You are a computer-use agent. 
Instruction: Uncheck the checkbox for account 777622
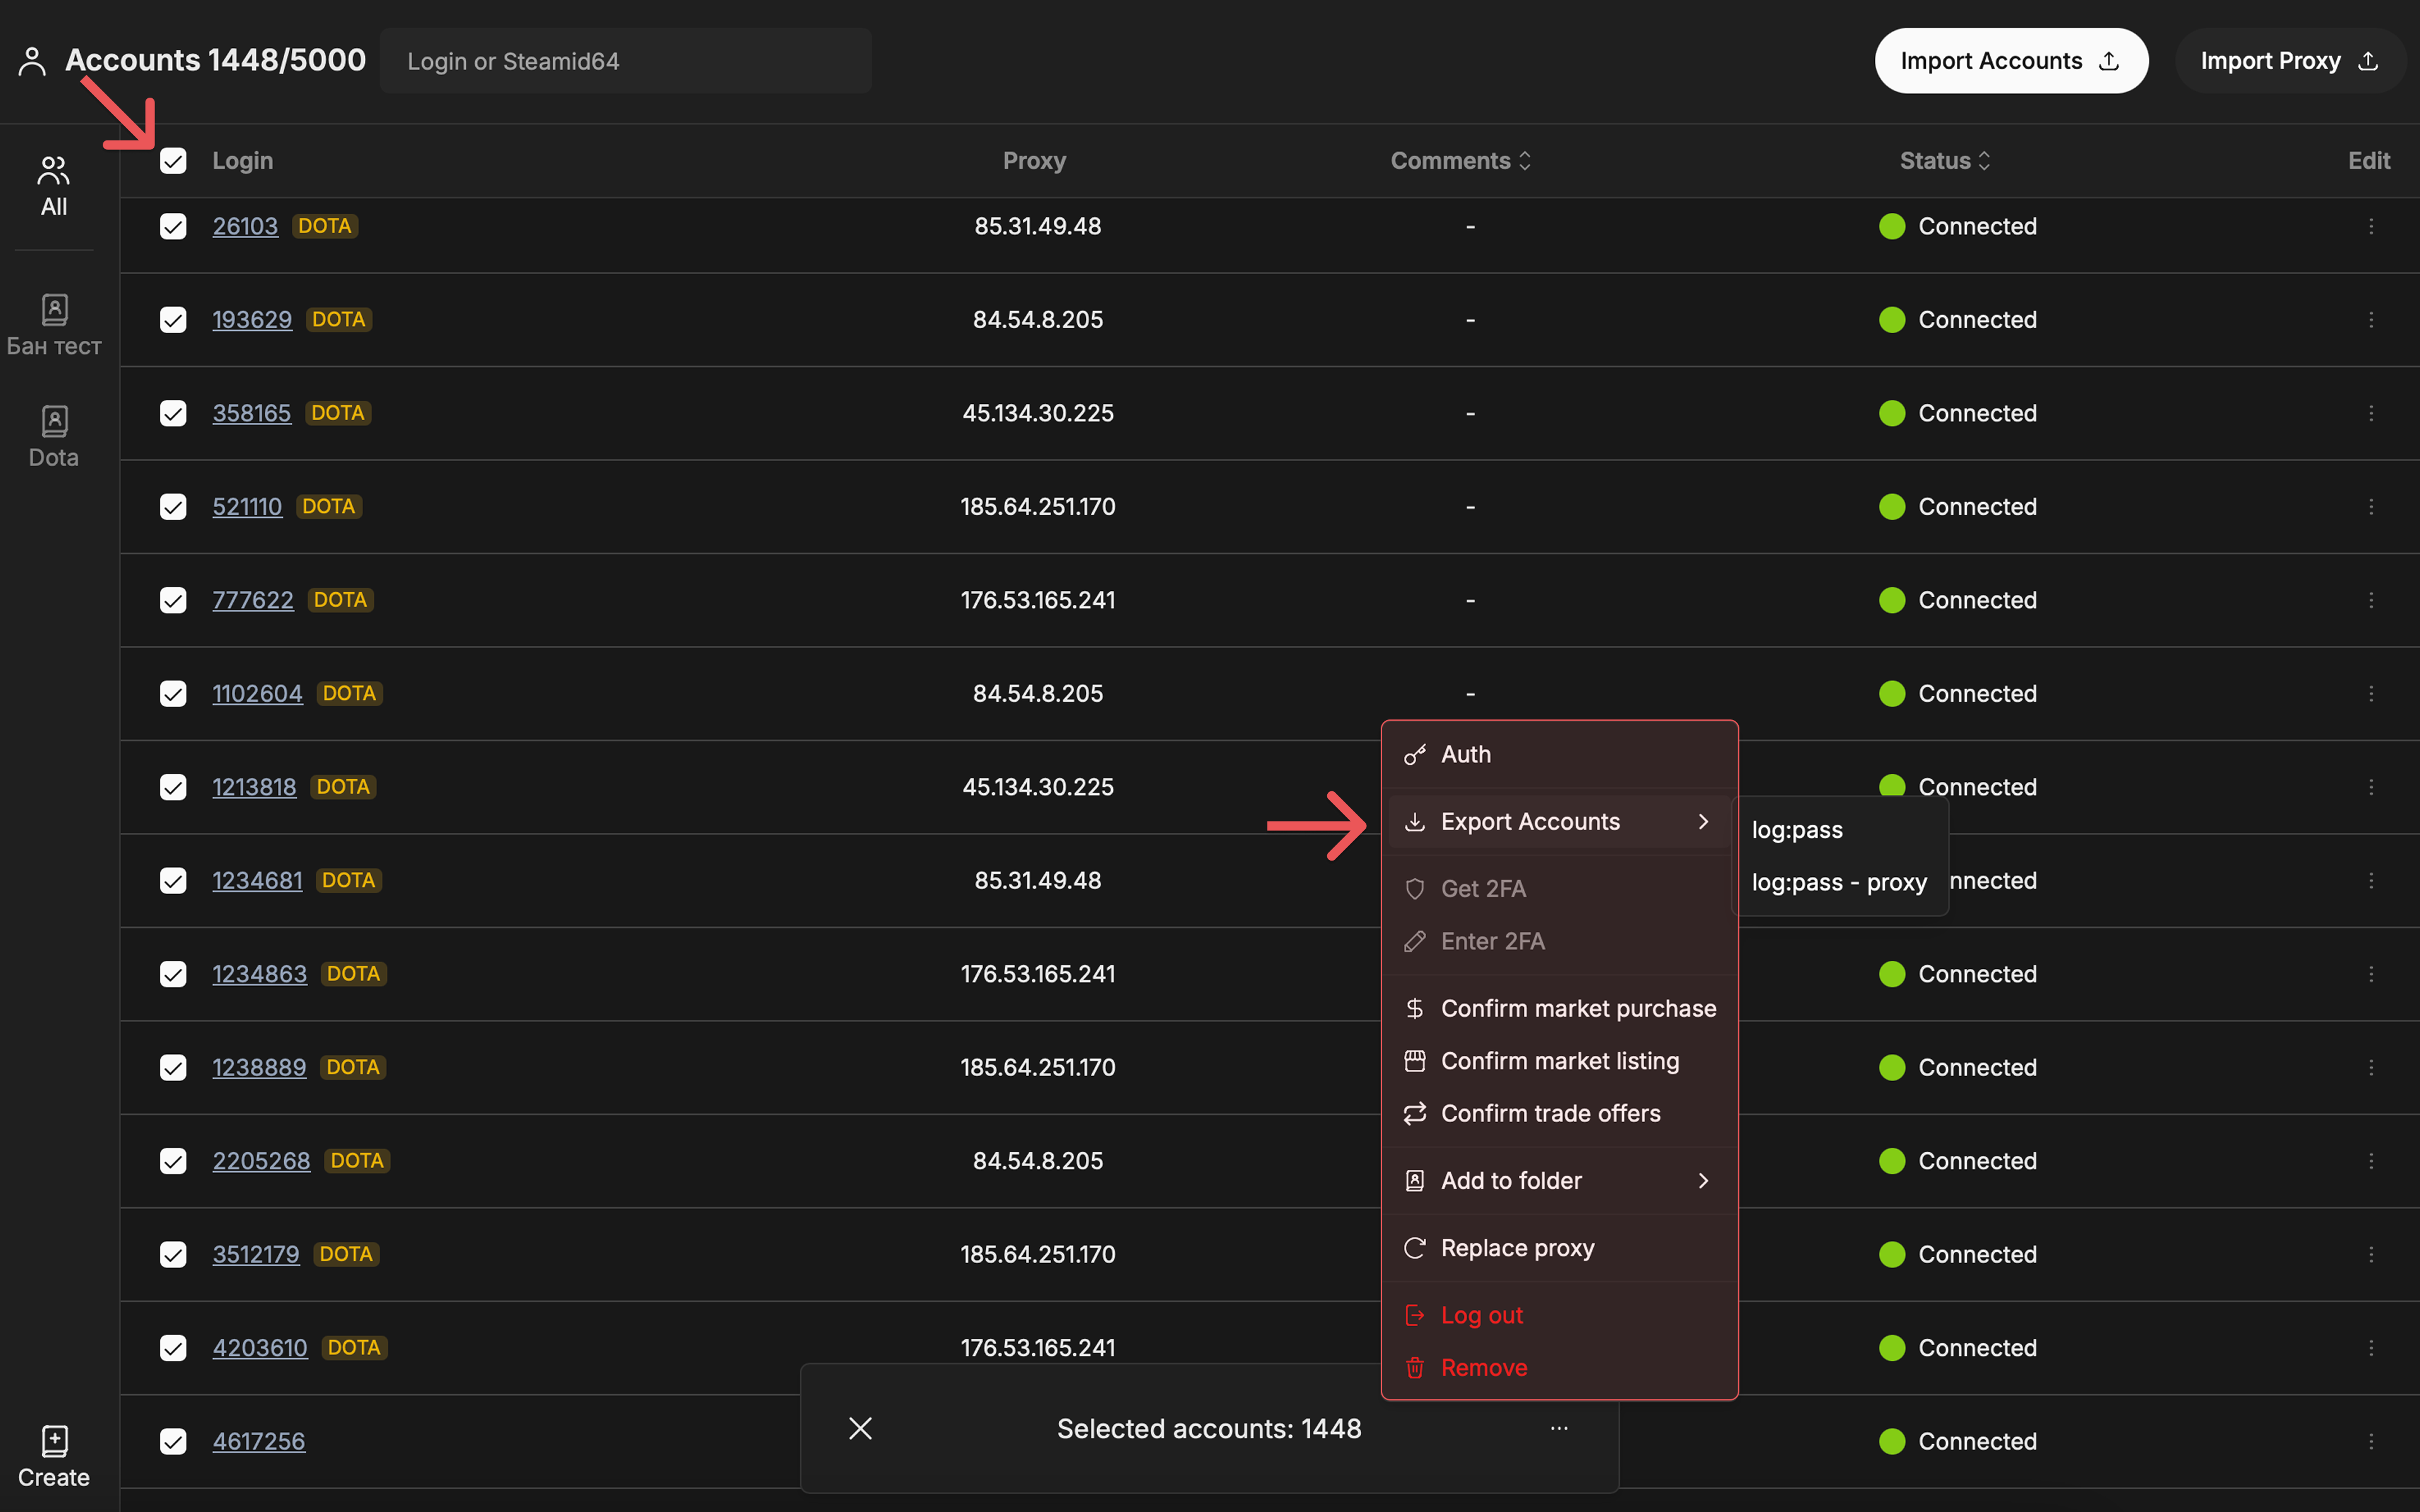(173, 600)
